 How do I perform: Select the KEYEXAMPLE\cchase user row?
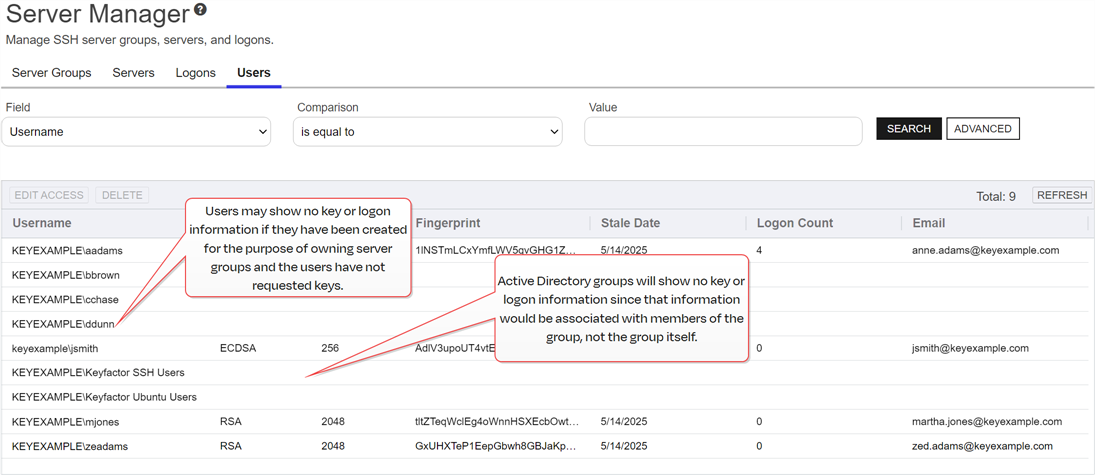(547, 299)
